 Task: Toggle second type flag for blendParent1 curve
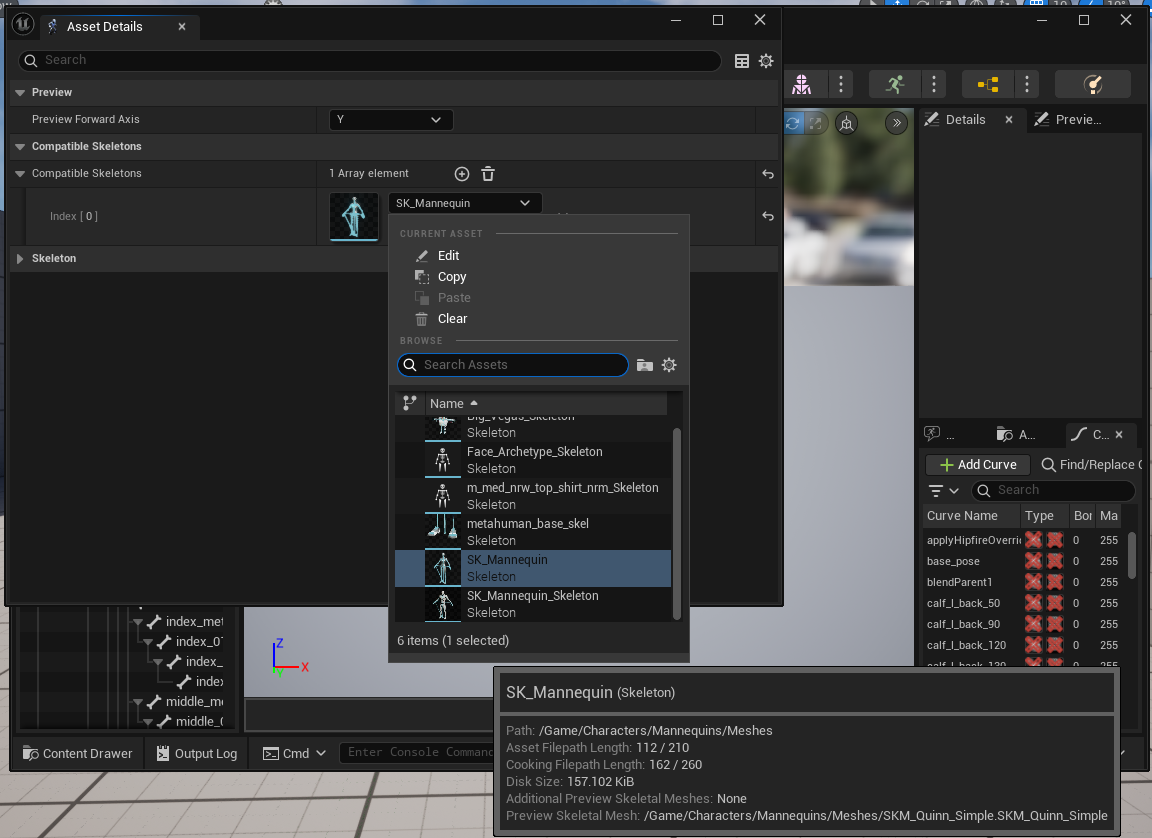tap(1054, 582)
